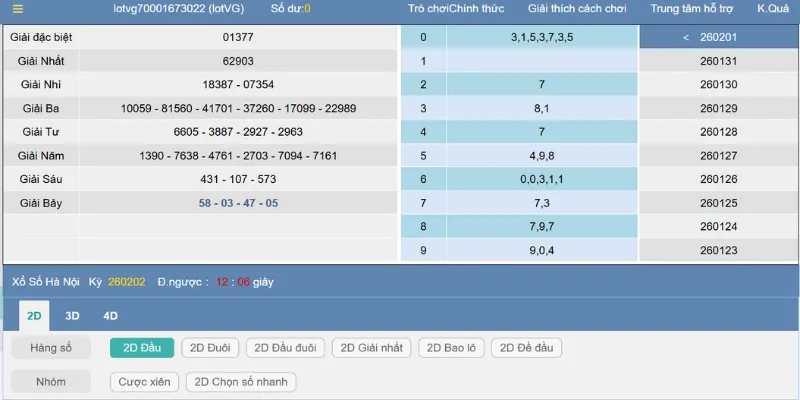Open the K.Quả results link

click(x=771, y=9)
